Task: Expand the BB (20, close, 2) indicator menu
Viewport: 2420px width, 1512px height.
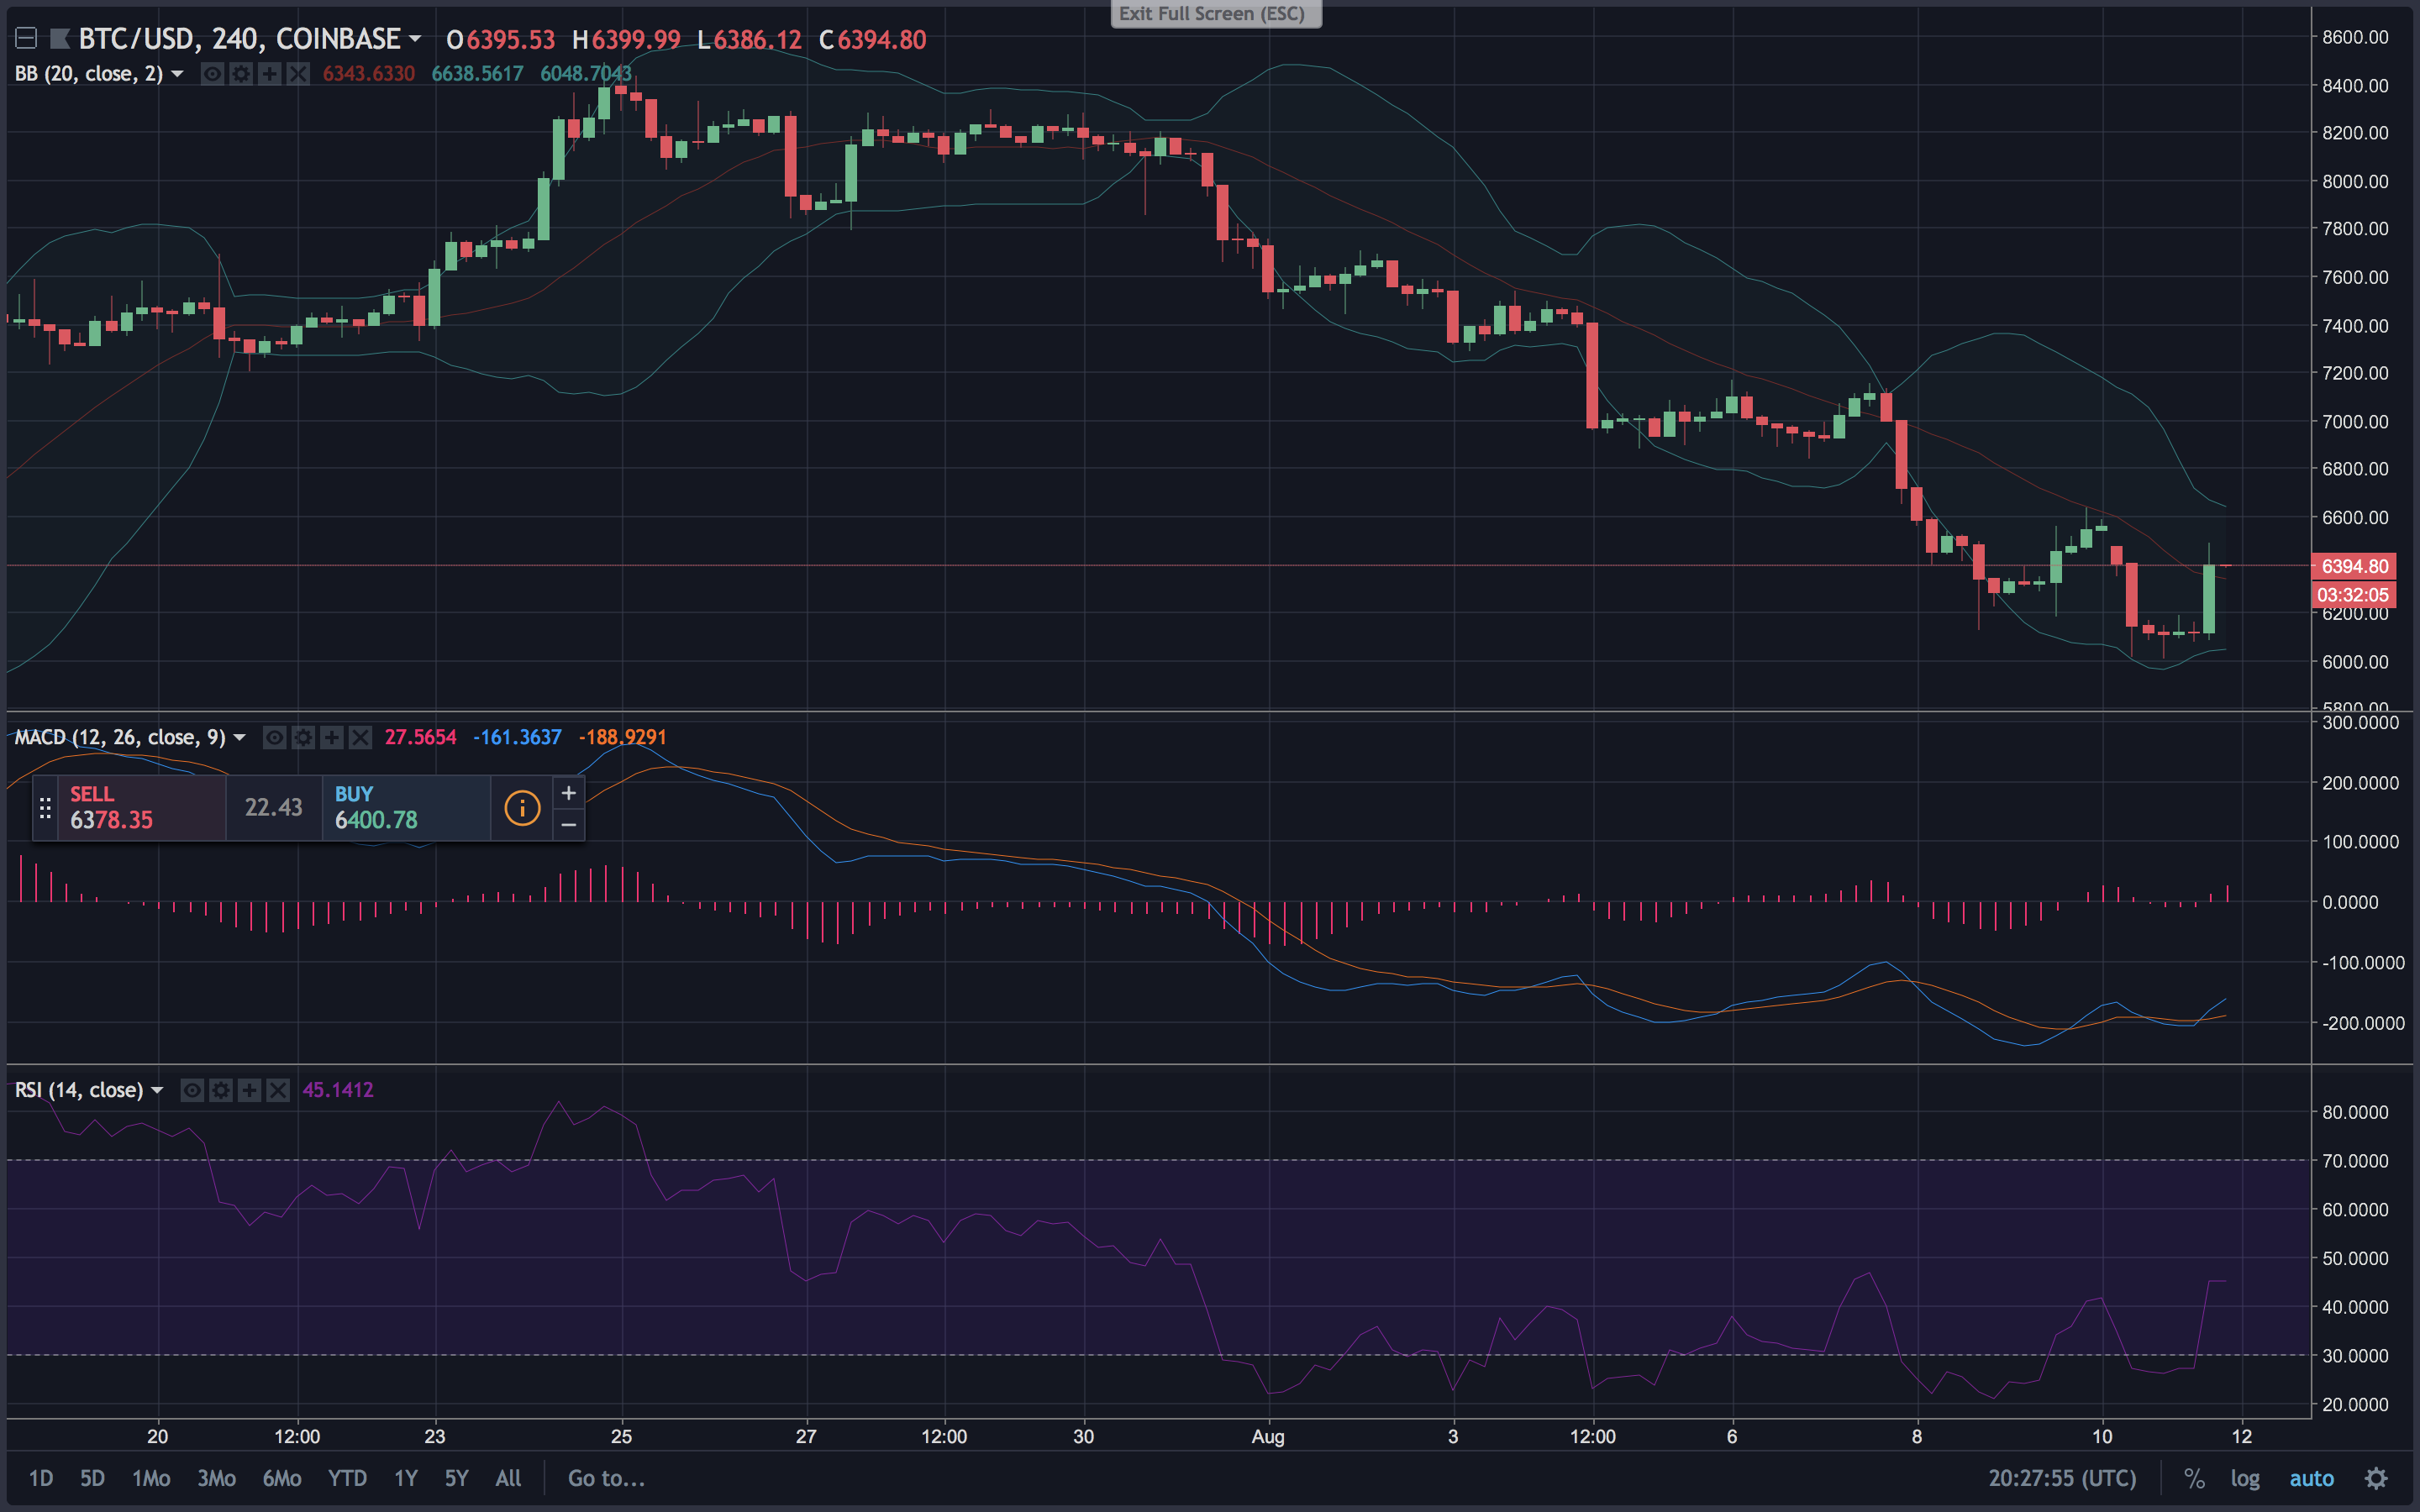Action: coord(177,74)
